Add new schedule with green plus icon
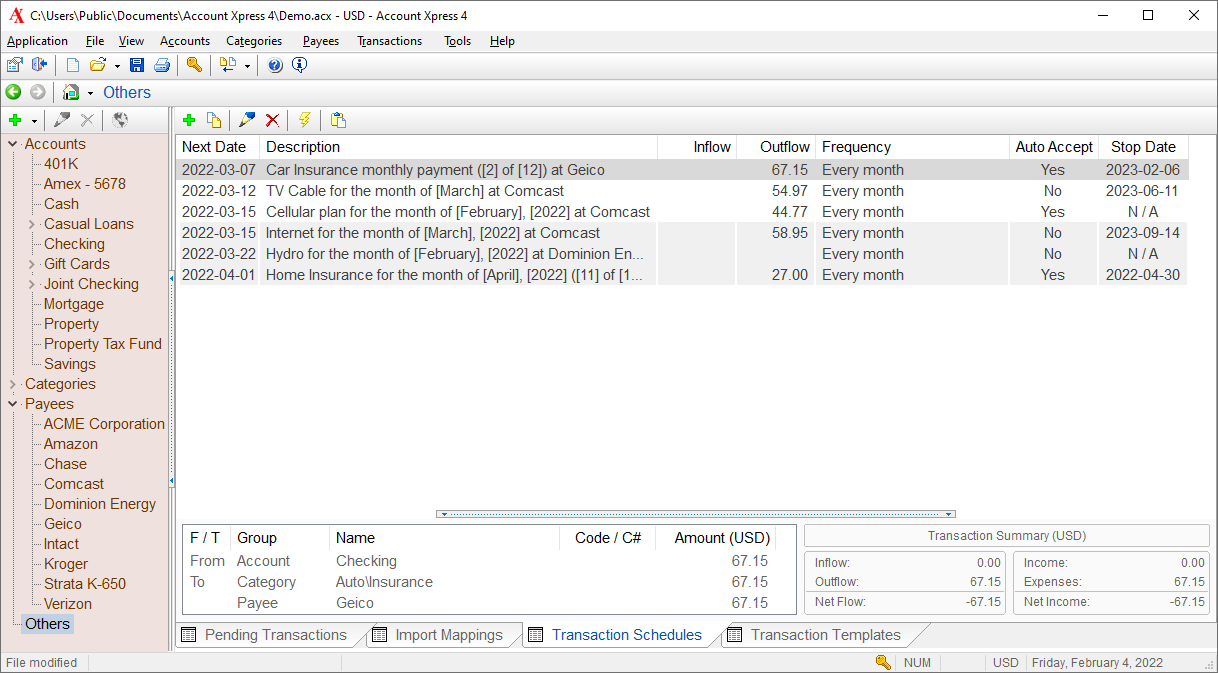 pos(189,120)
